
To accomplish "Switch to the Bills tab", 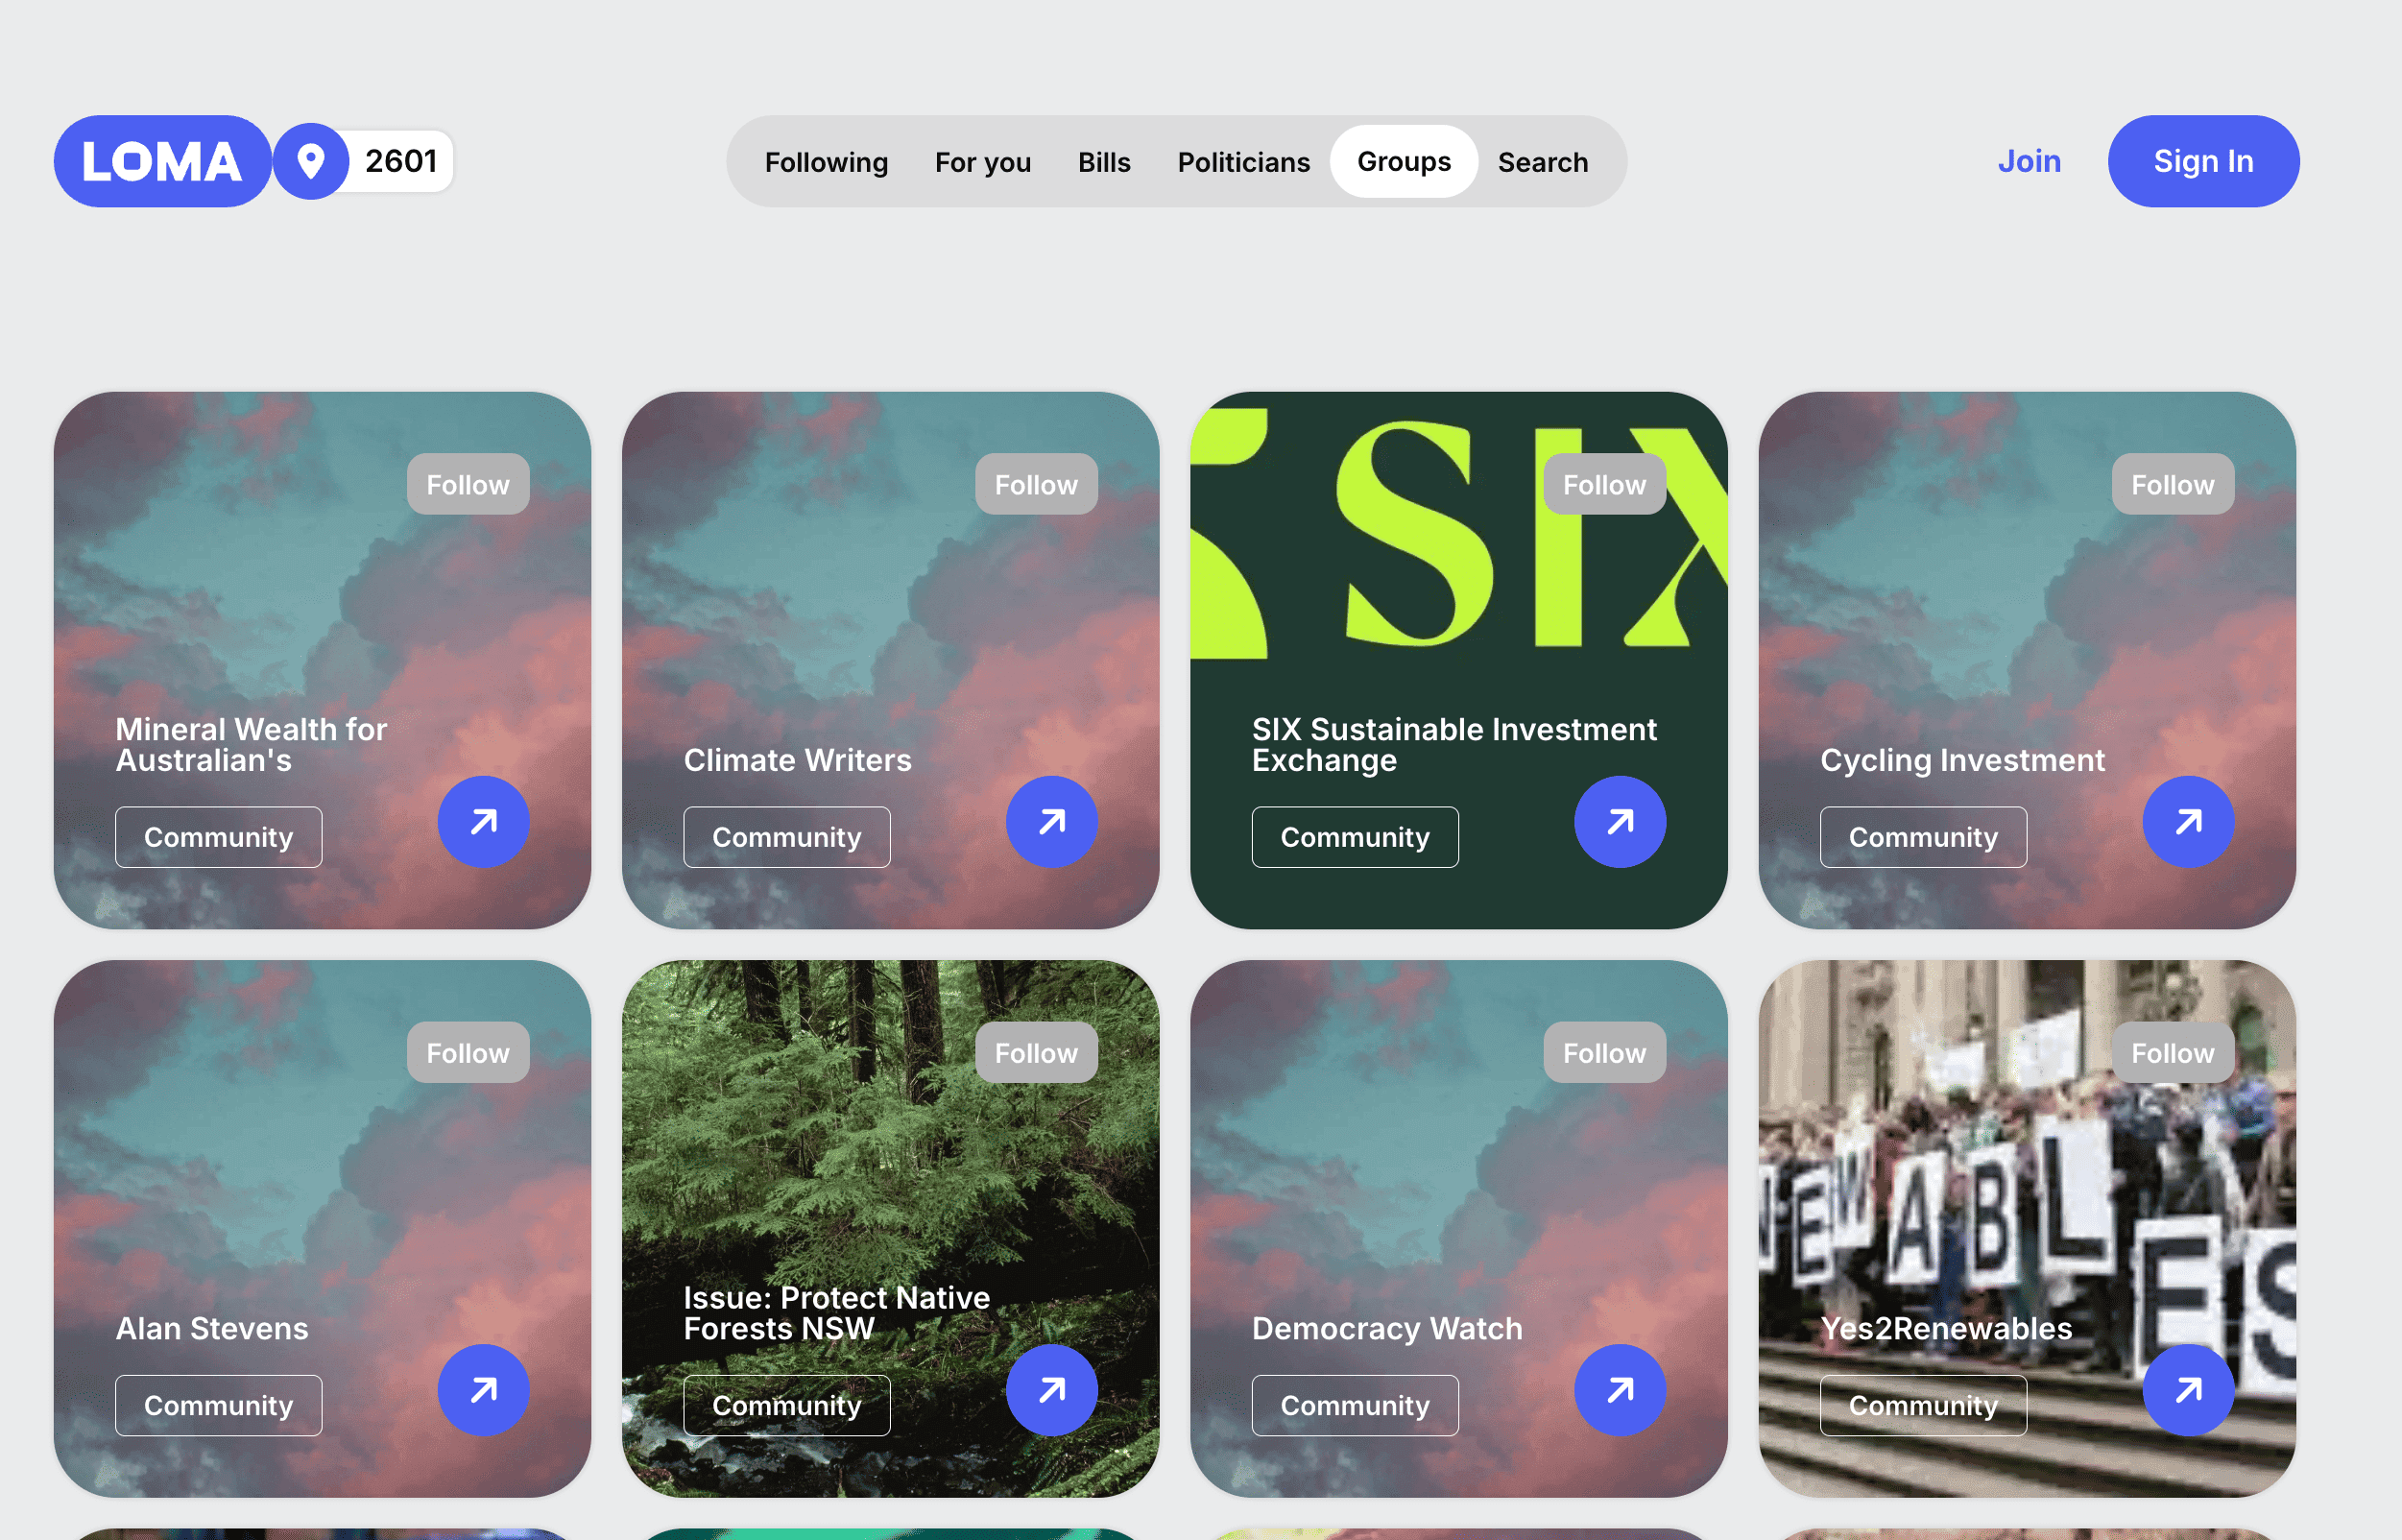I will pyautogui.click(x=1103, y=162).
